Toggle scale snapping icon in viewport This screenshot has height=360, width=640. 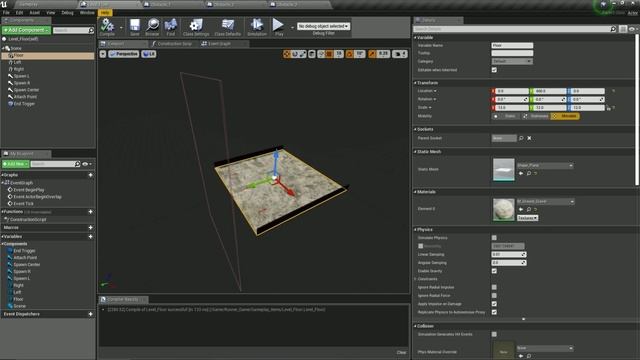(372, 54)
